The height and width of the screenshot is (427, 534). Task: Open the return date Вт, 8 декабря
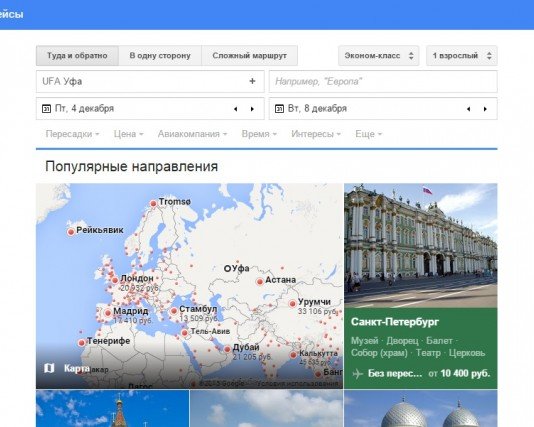pos(383,109)
